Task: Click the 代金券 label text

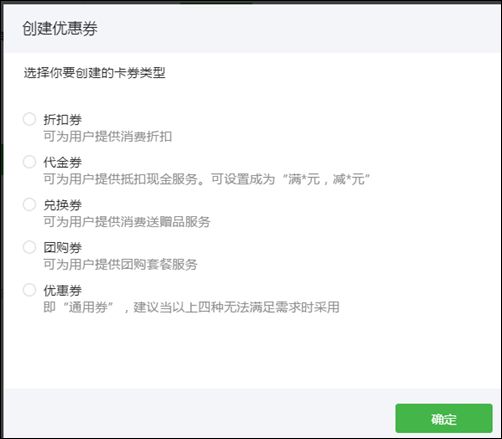Action: coord(63,162)
